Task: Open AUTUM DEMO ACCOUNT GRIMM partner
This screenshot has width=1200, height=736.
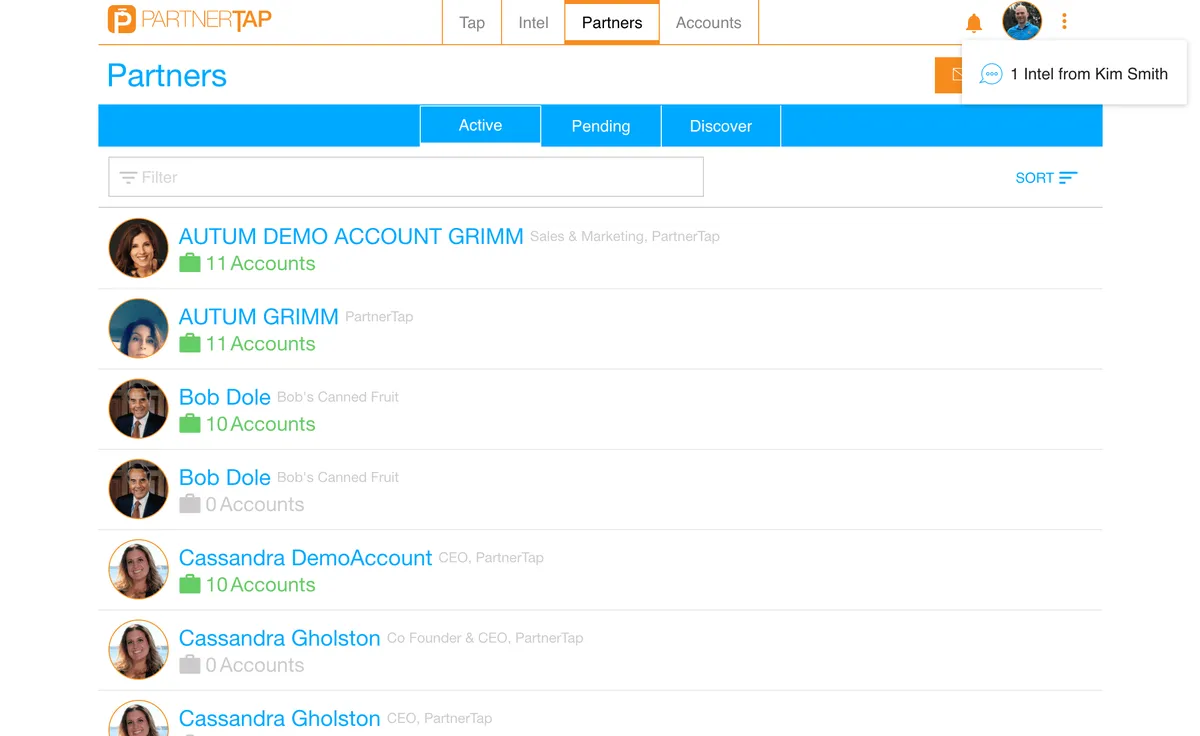Action: pyautogui.click(x=351, y=236)
